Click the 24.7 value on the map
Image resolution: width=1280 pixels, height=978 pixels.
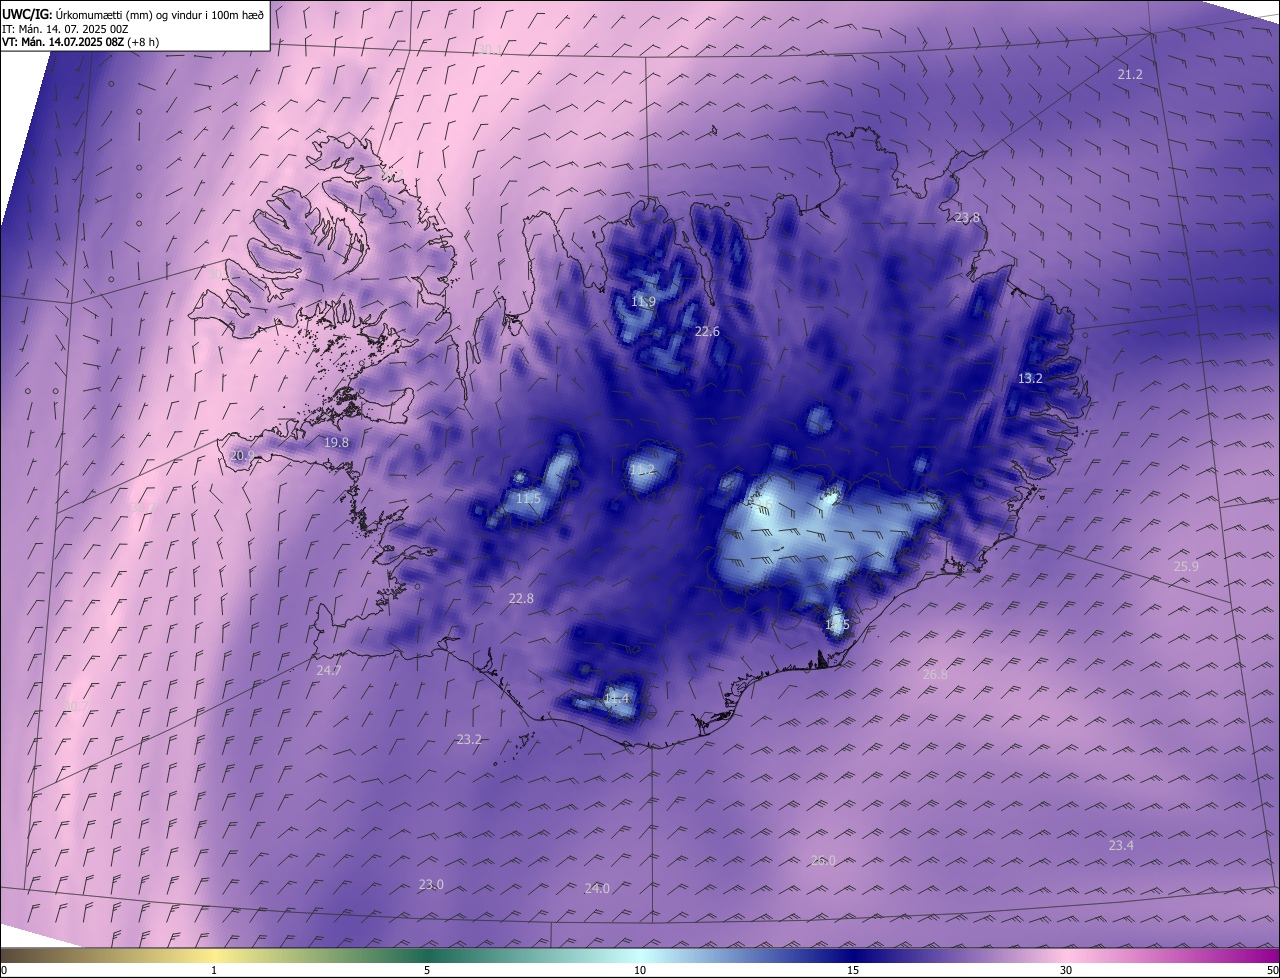point(329,670)
